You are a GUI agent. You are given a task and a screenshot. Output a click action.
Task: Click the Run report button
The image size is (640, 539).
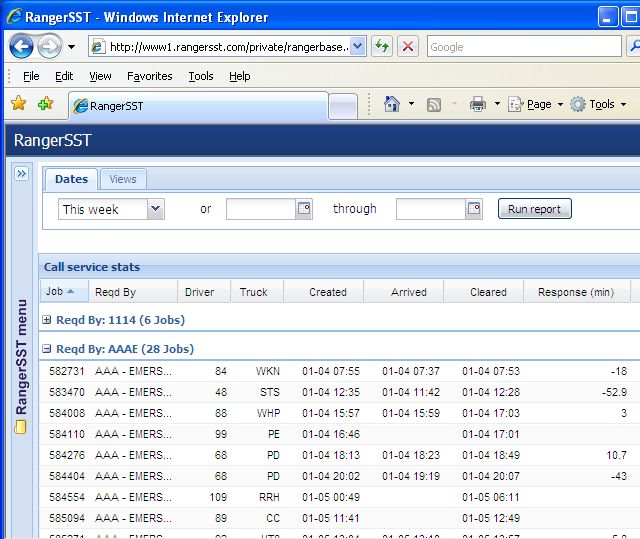(x=534, y=209)
